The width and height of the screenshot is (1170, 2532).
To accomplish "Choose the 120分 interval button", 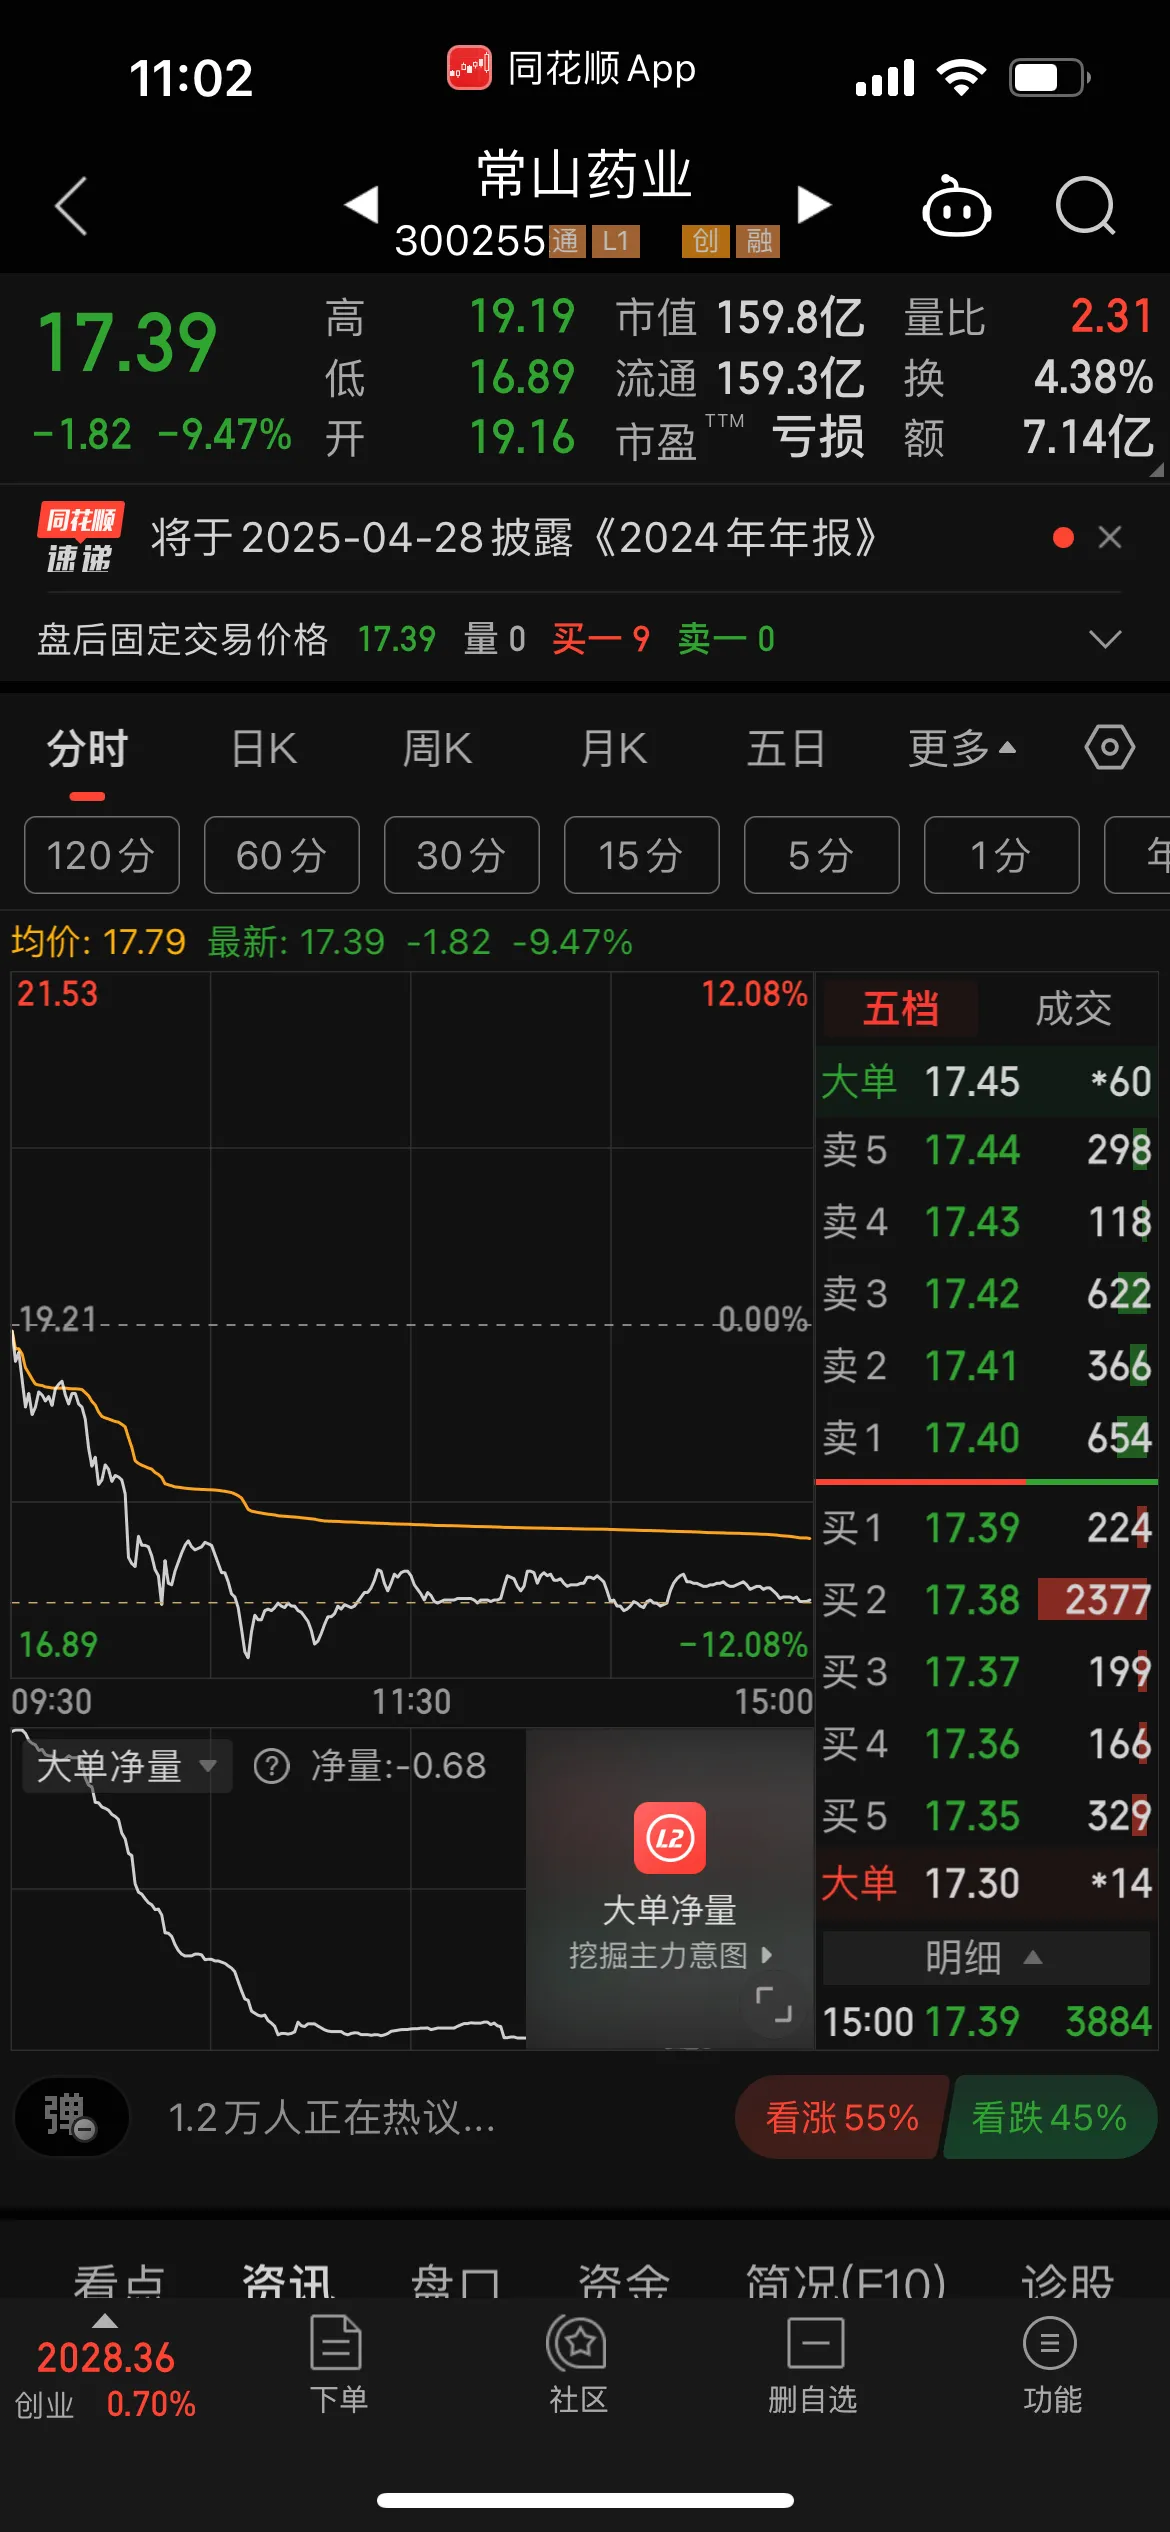I will tap(102, 855).
